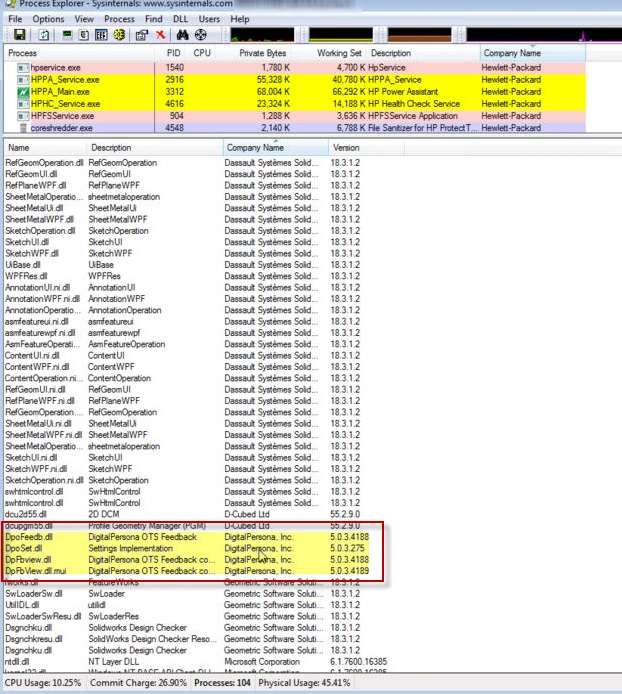Screen dimensions: 622x694
Task: Sort by the Working Set column header
Action: (330, 53)
